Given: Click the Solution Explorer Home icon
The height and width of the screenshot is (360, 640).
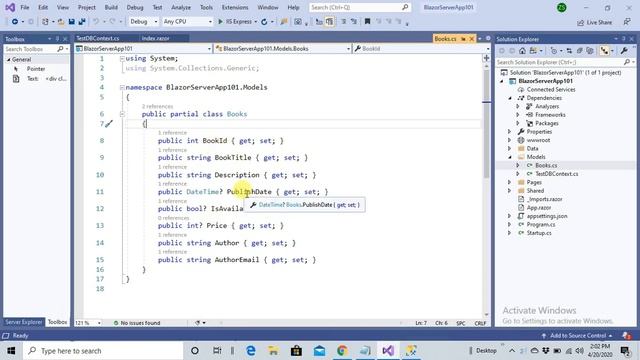Looking at the screenshot, I should click(x=522, y=51).
